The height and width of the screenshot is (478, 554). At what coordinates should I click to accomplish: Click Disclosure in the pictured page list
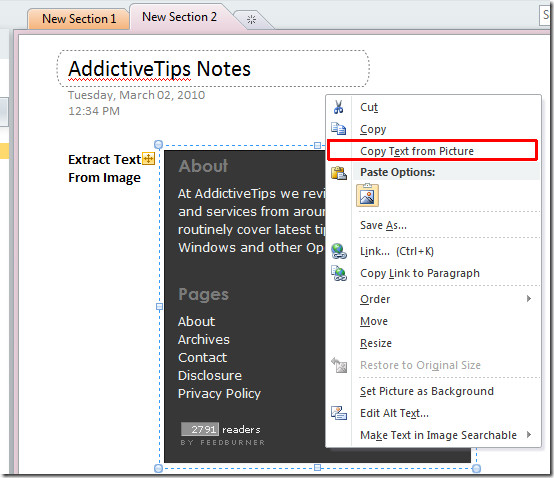point(210,376)
